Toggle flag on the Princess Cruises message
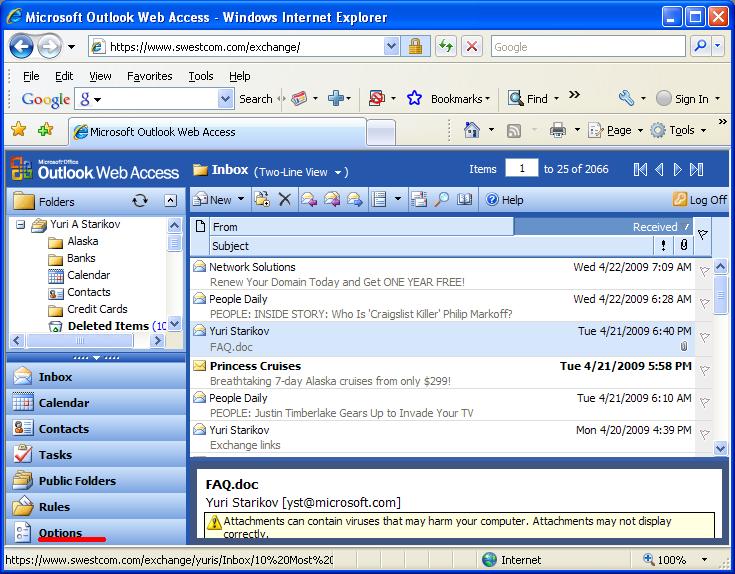Viewport: 735px width, 574px height. [704, 370]
